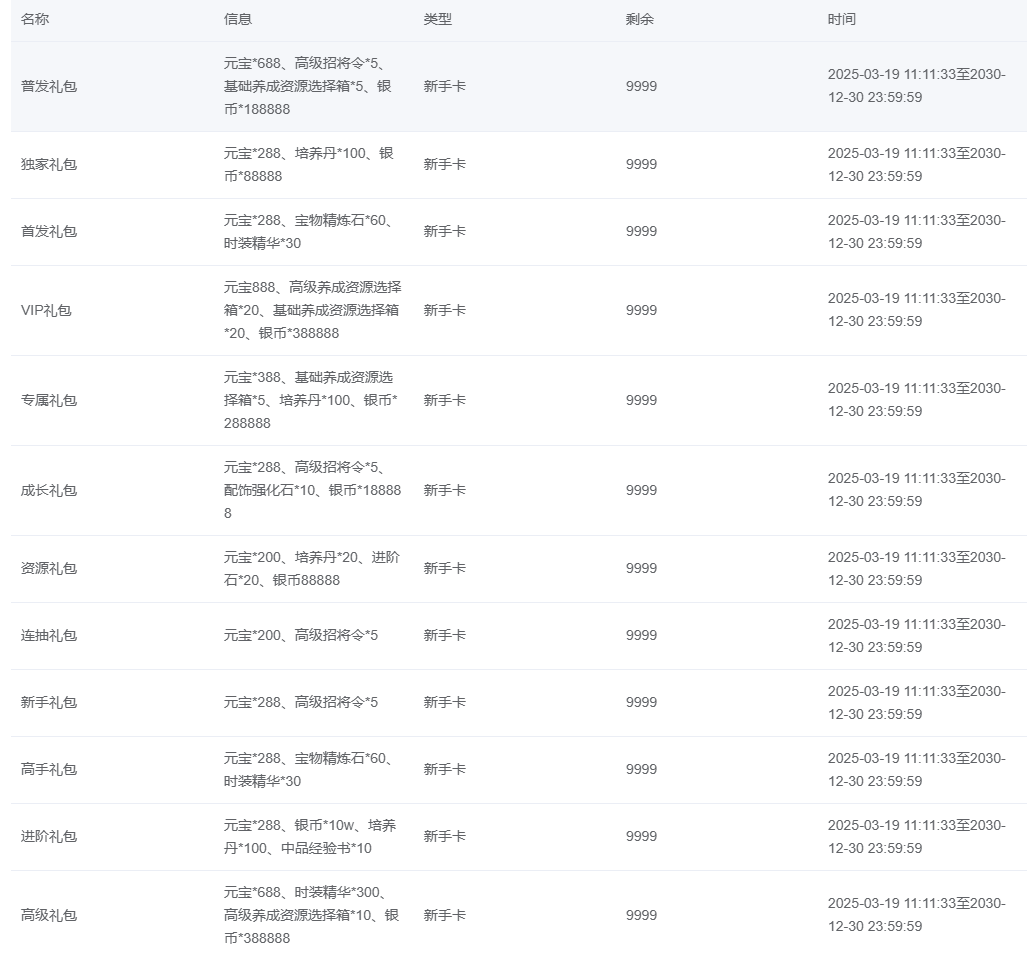This screenshot has height=953, width=1027.
Task: Click the 类型 column header
Action: tap(437, 19)
